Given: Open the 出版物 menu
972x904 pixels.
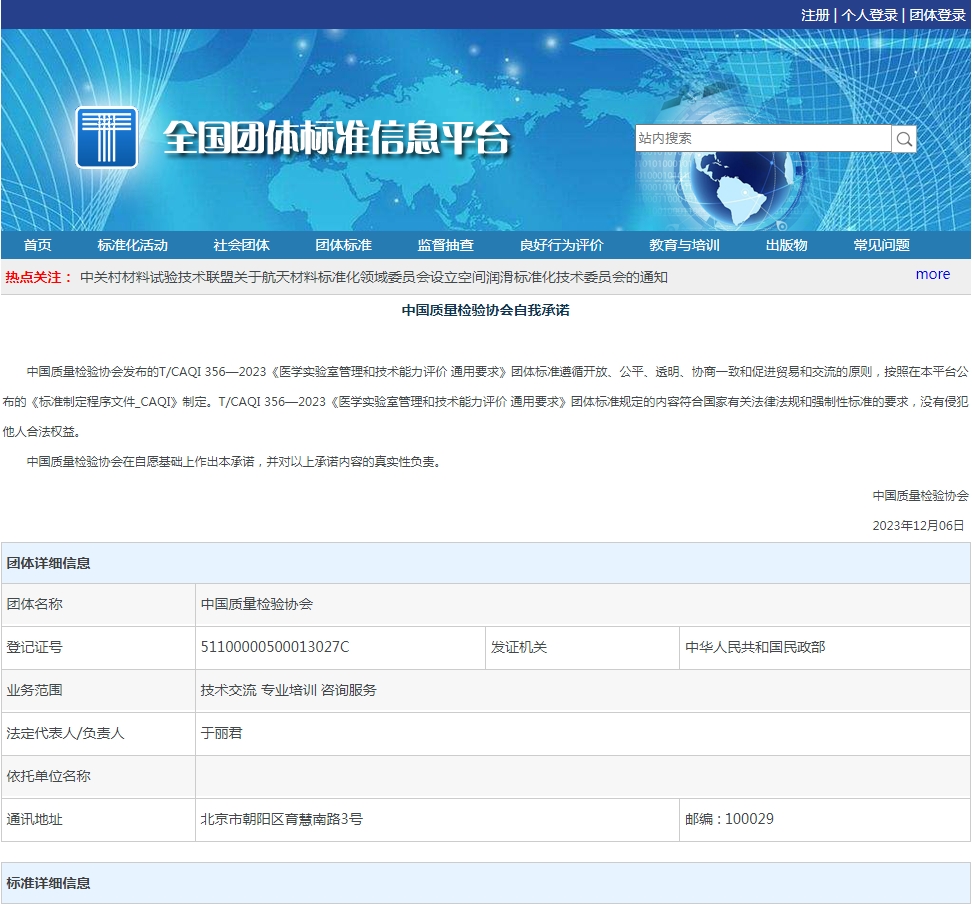Looking at the screenshot, I should tap(787, 245).
